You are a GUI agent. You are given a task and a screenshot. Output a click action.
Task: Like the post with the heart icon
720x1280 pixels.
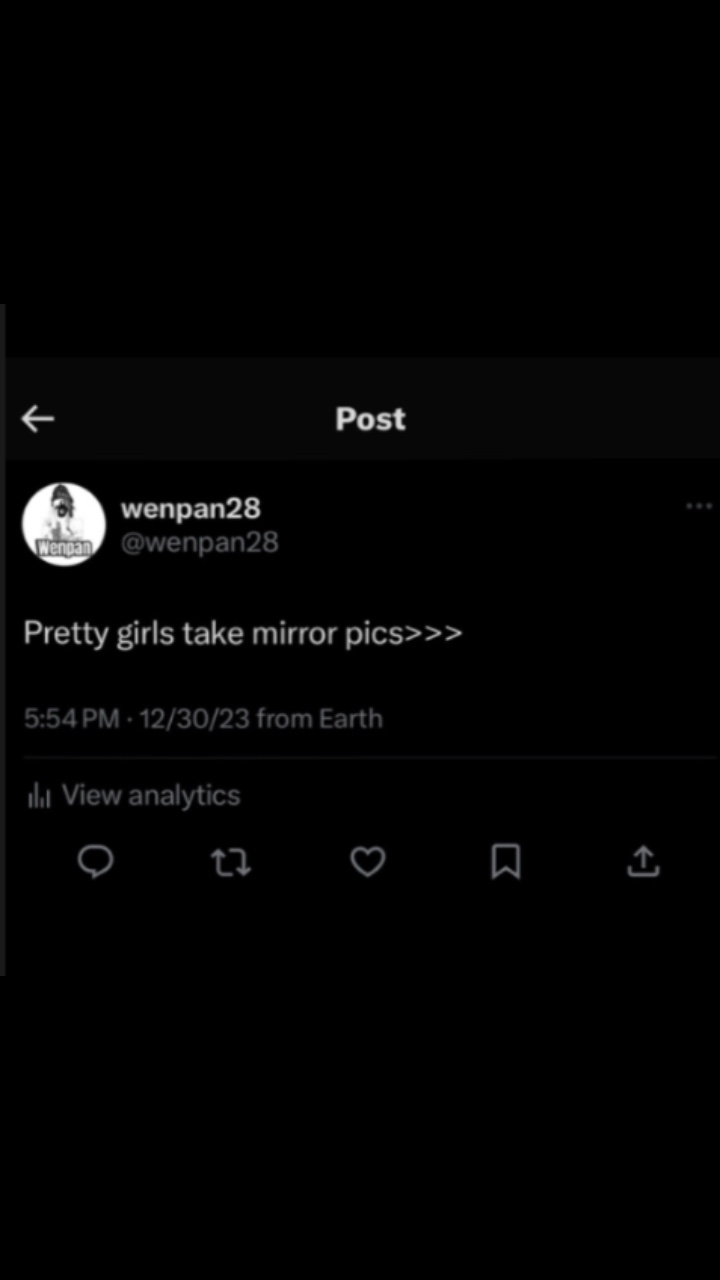[368, 862]
